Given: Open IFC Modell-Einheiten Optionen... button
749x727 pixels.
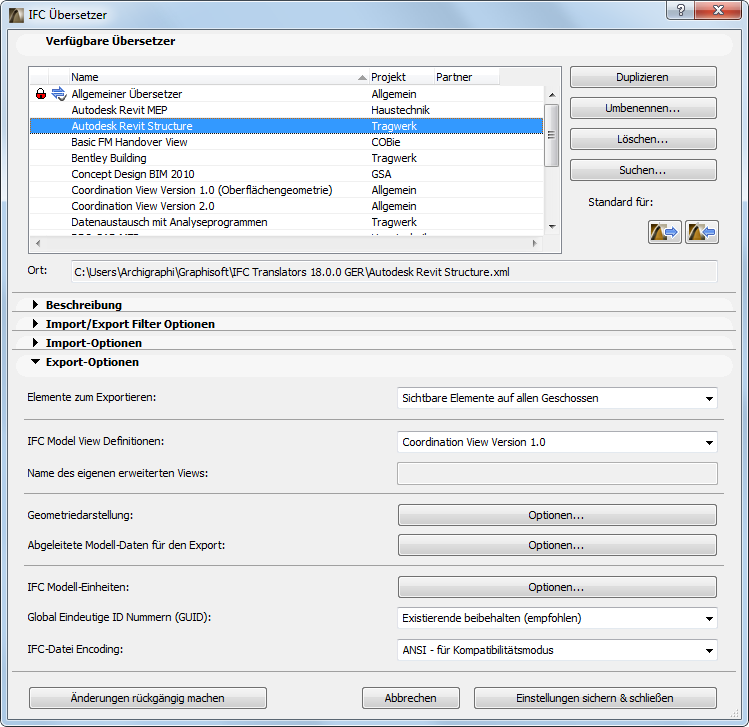Looking at the screenshot, I should [x=557, y=587].
